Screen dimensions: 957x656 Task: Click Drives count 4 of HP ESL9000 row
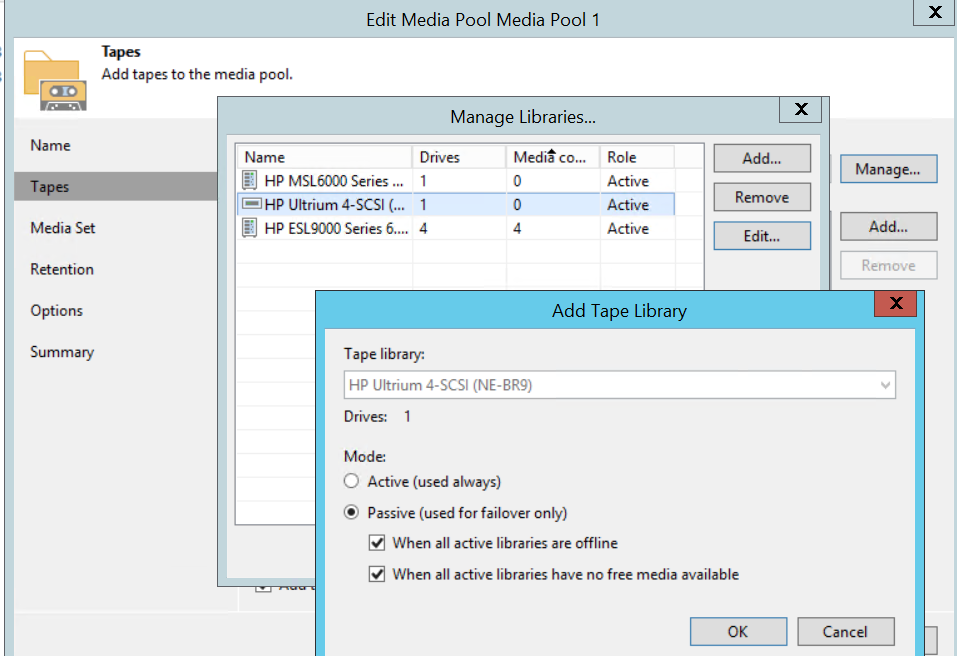(x=424, y=228)
